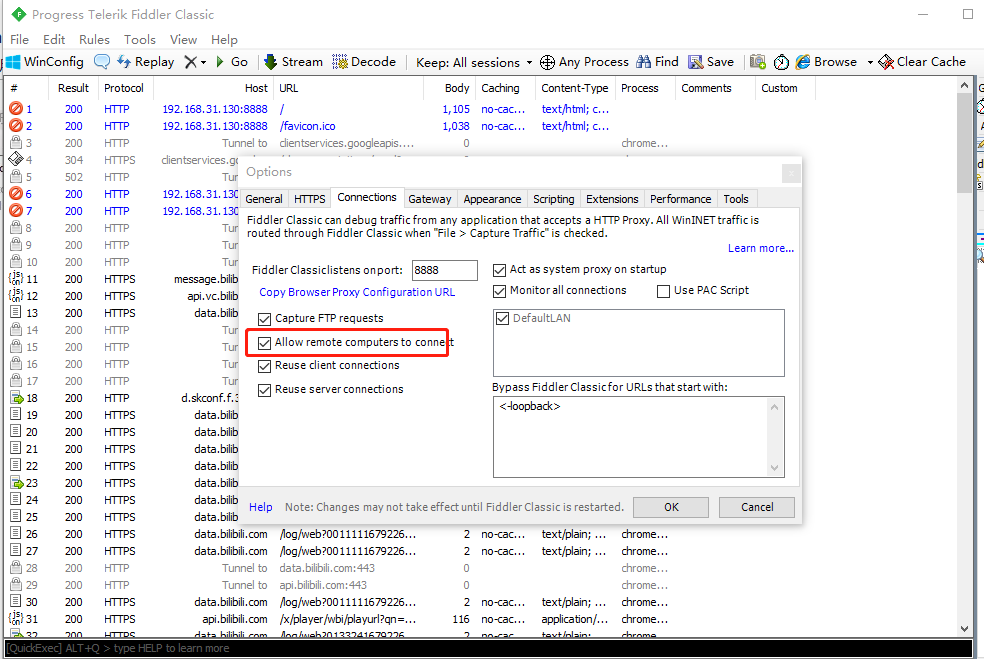The height and width of the screenshot is (659, 984).
Task: Replay the selected sessions
Action: click(x=146, y=62)
